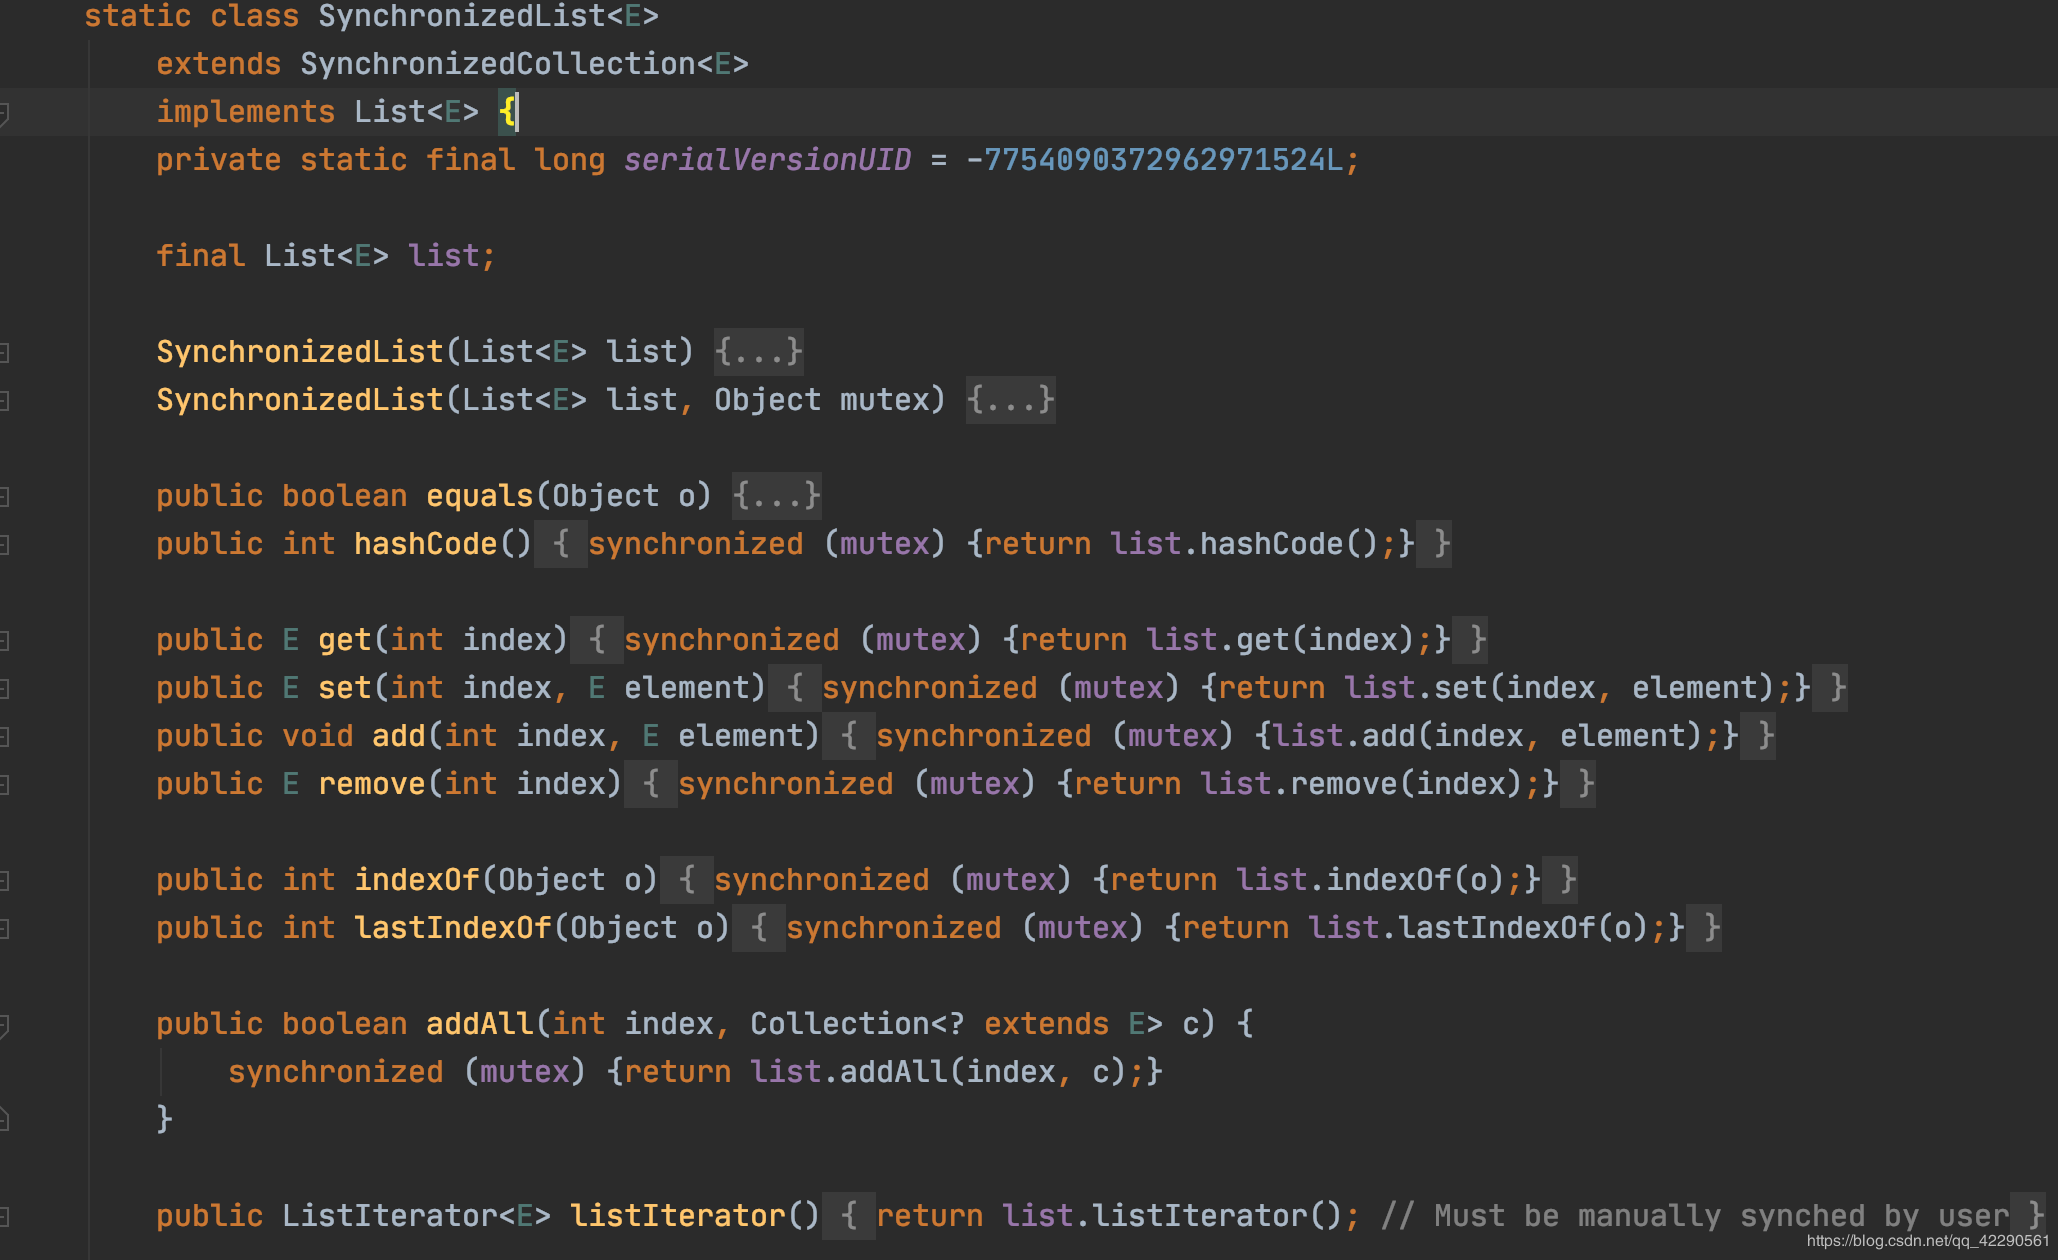
Task: Click the highlighted opening brace after List<E>
Action: coord(507,112)
